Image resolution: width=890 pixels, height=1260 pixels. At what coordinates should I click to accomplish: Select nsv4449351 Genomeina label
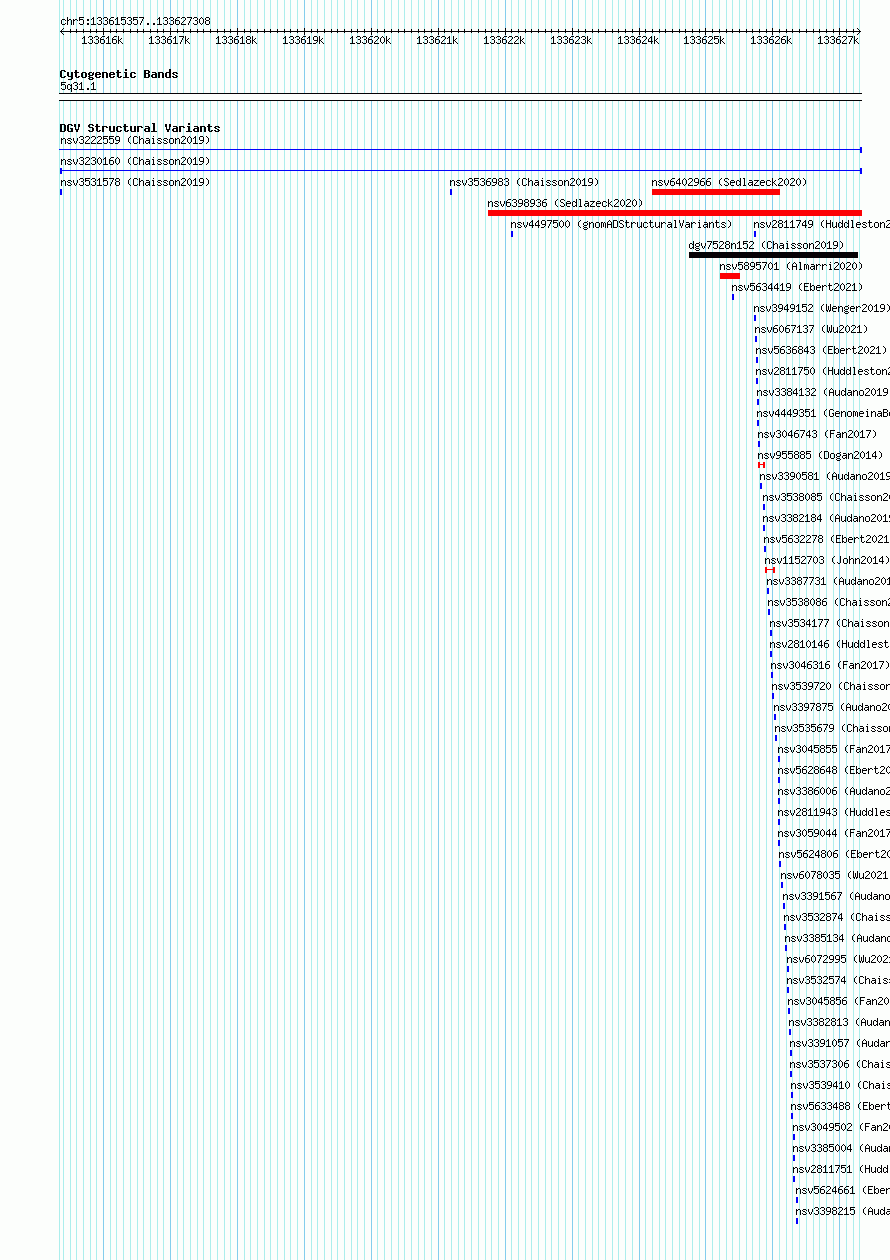[823, 413]
